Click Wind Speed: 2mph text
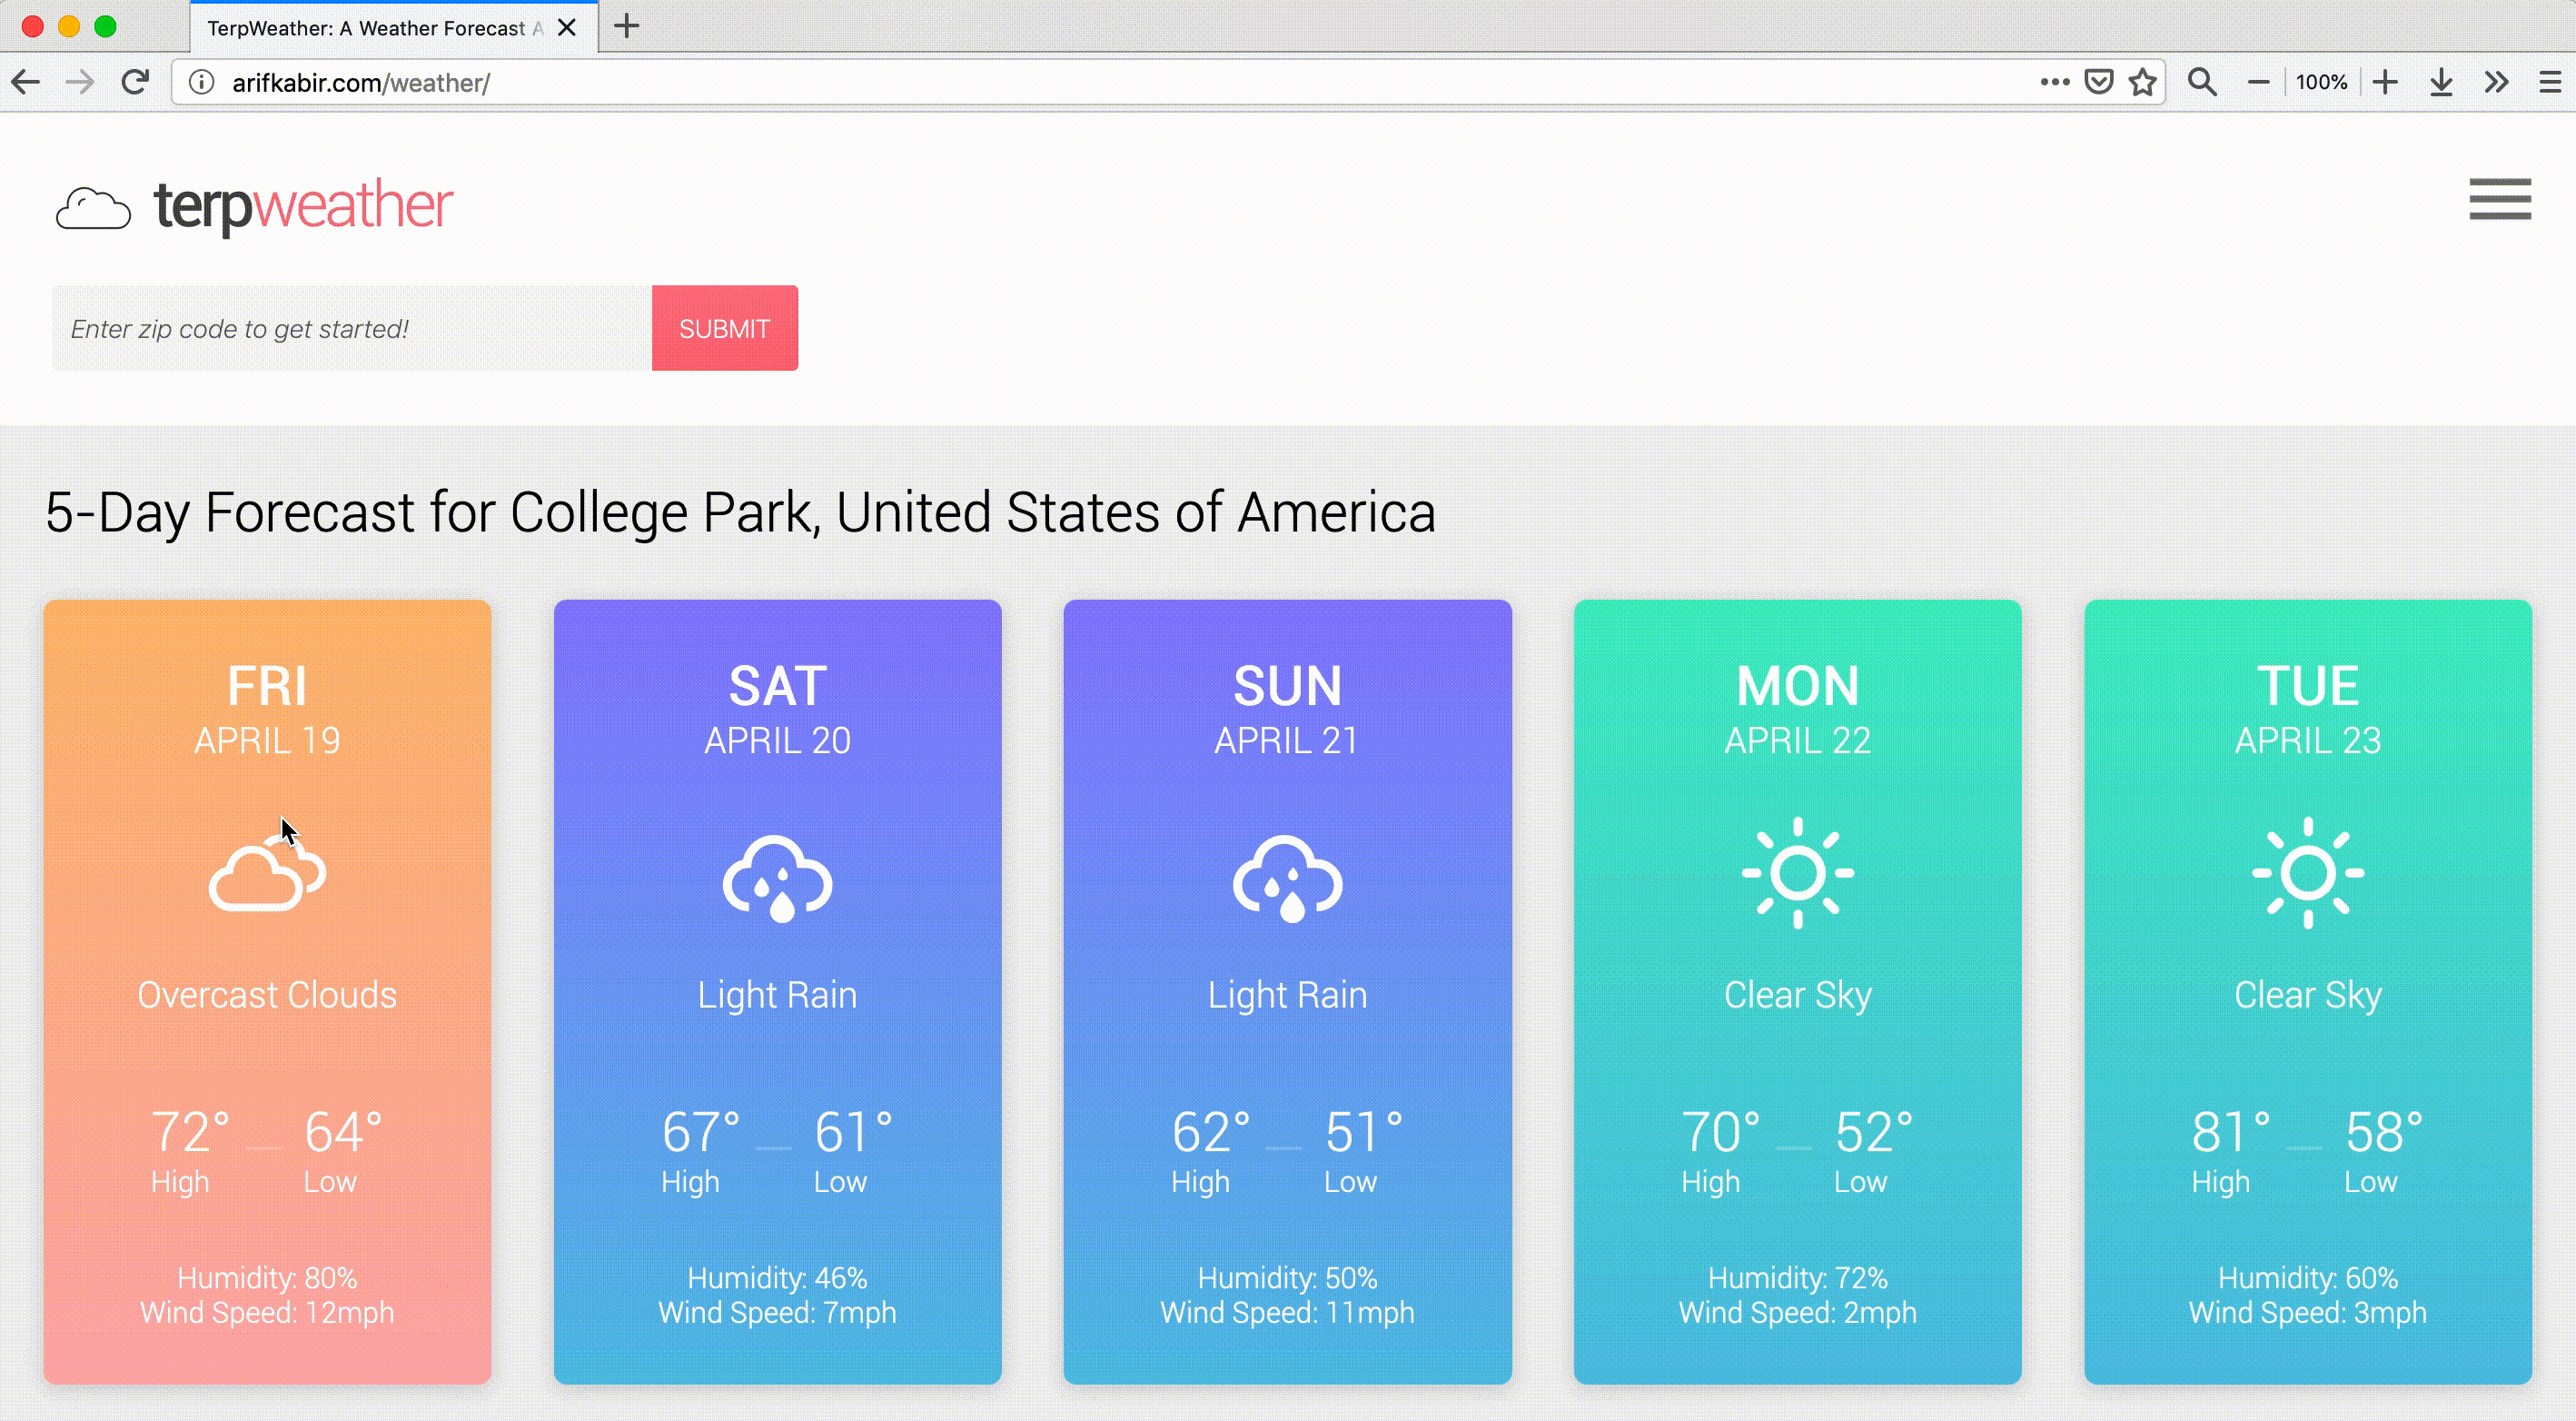The height and width of the screenshot is (1421, 2576). (1797, 1313)
